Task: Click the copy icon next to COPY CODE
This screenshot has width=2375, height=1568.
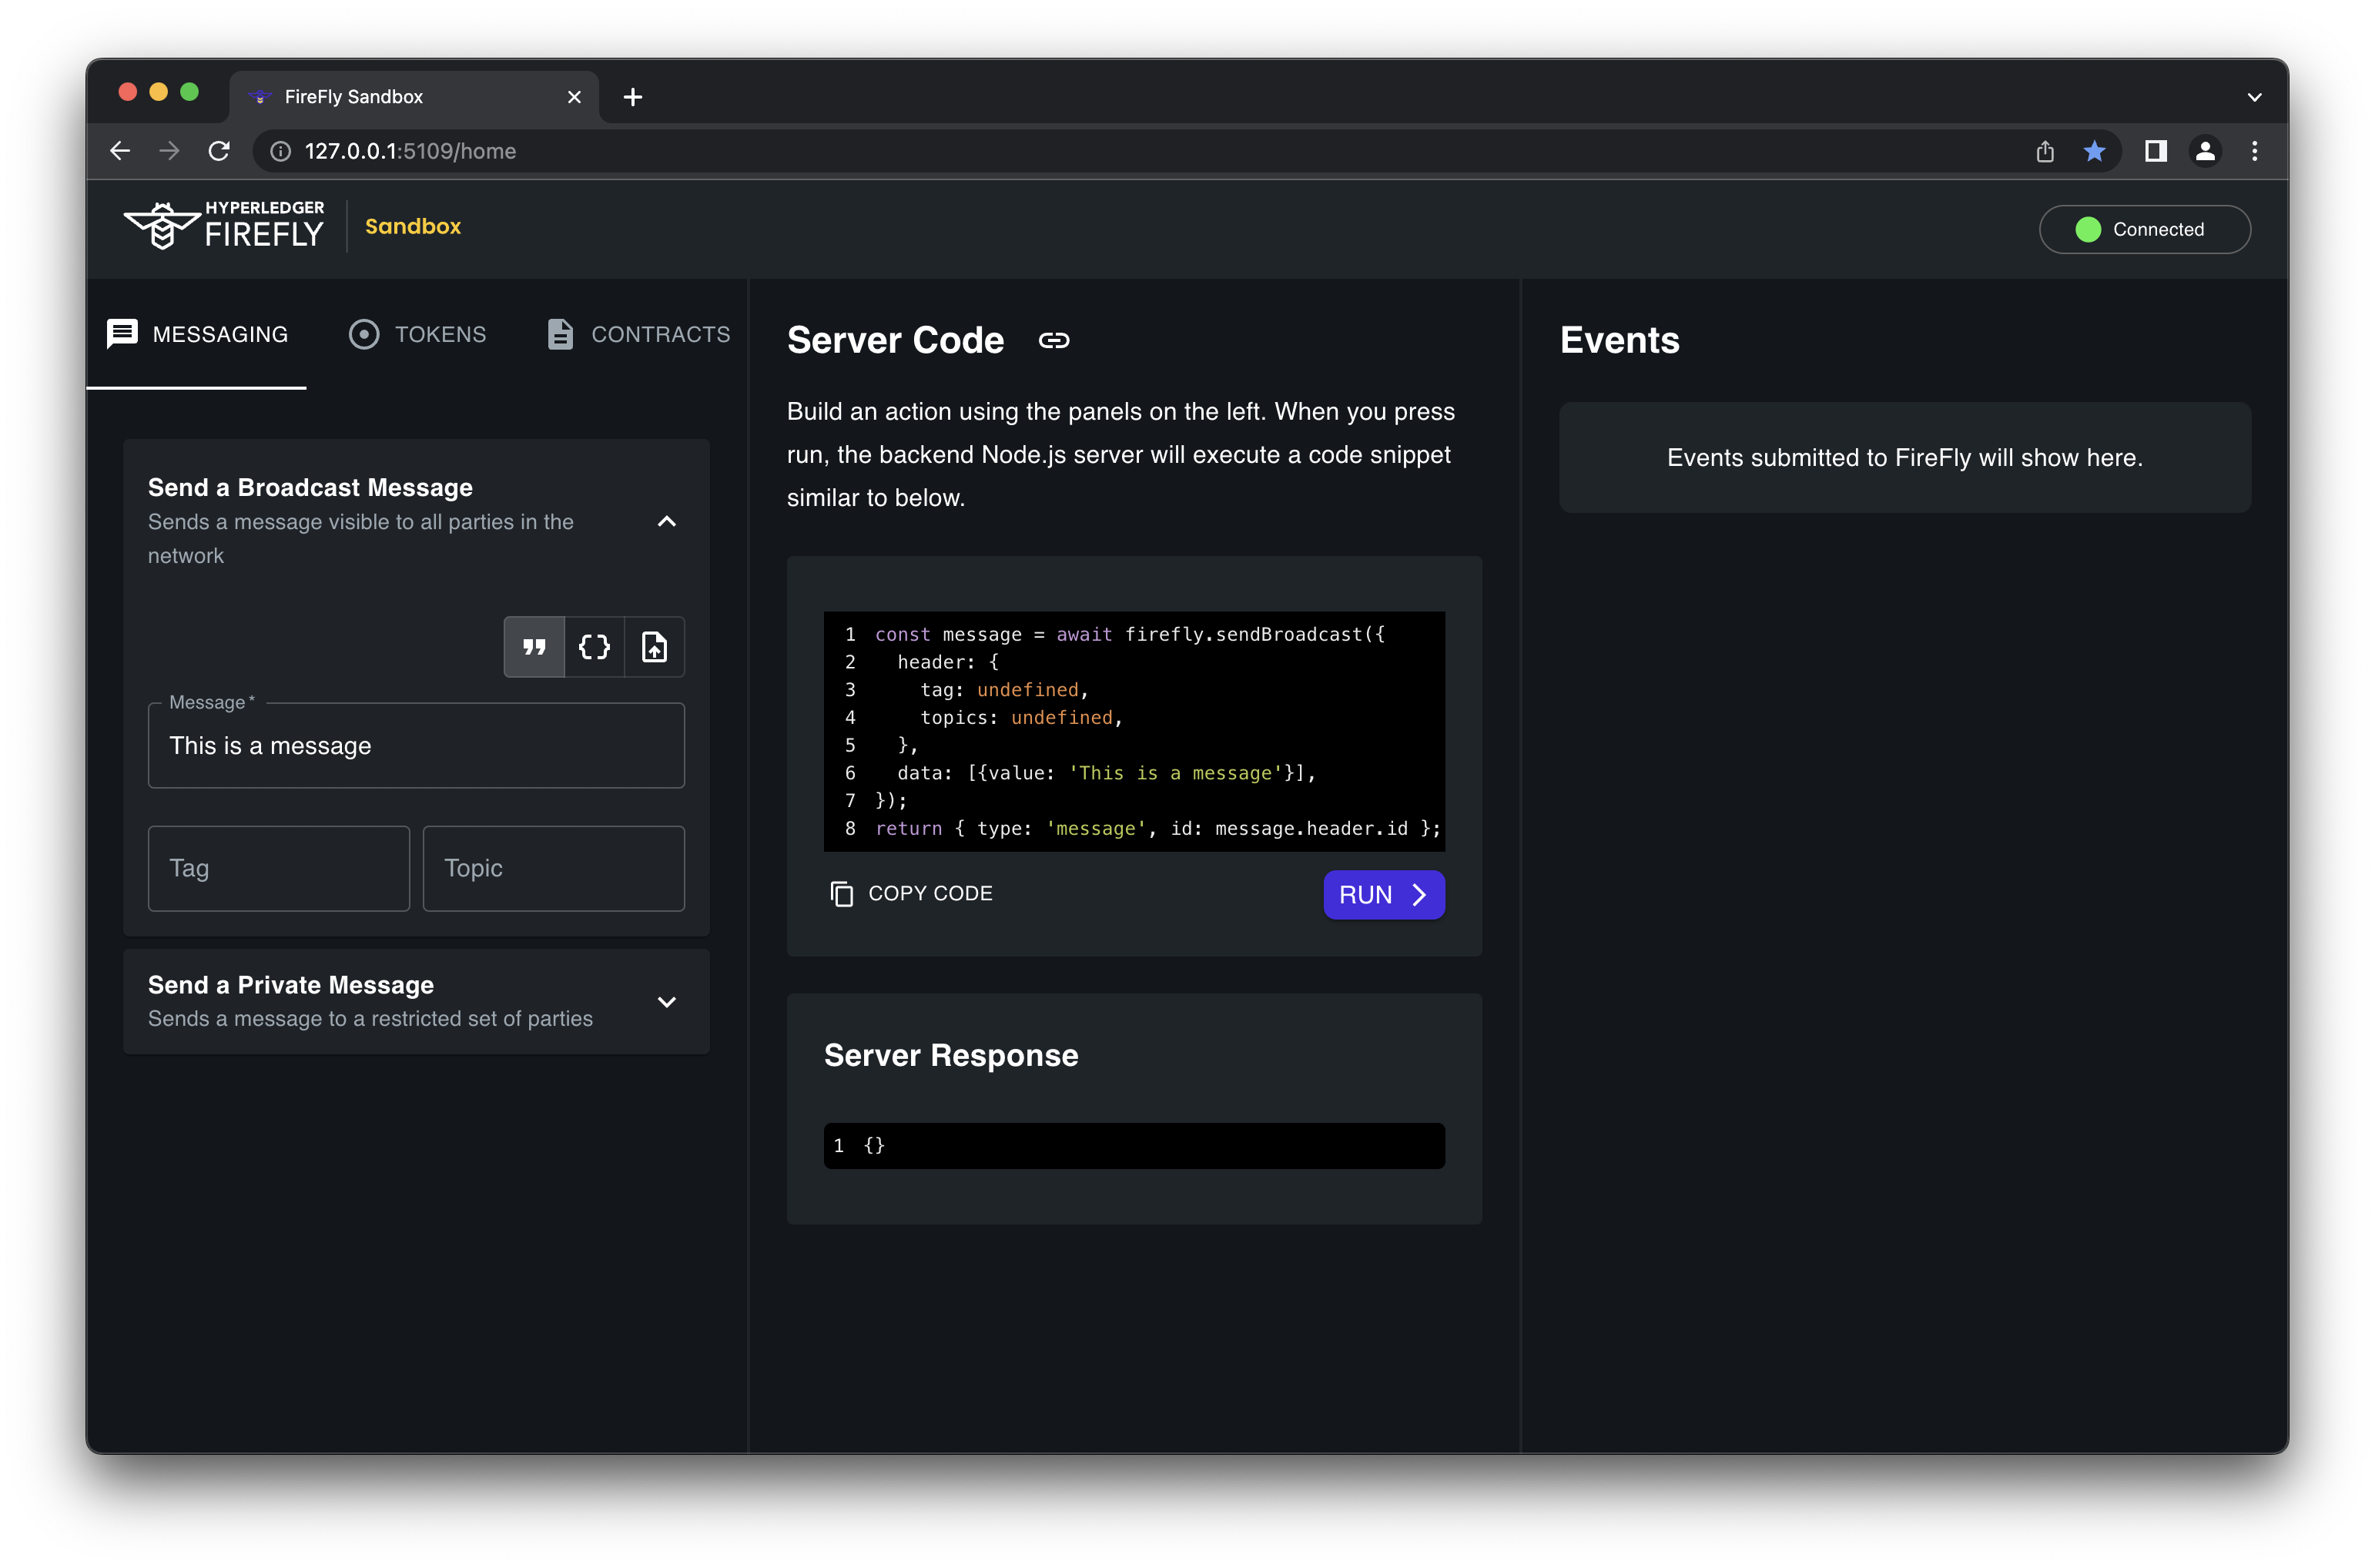Action: coord(842,893)
